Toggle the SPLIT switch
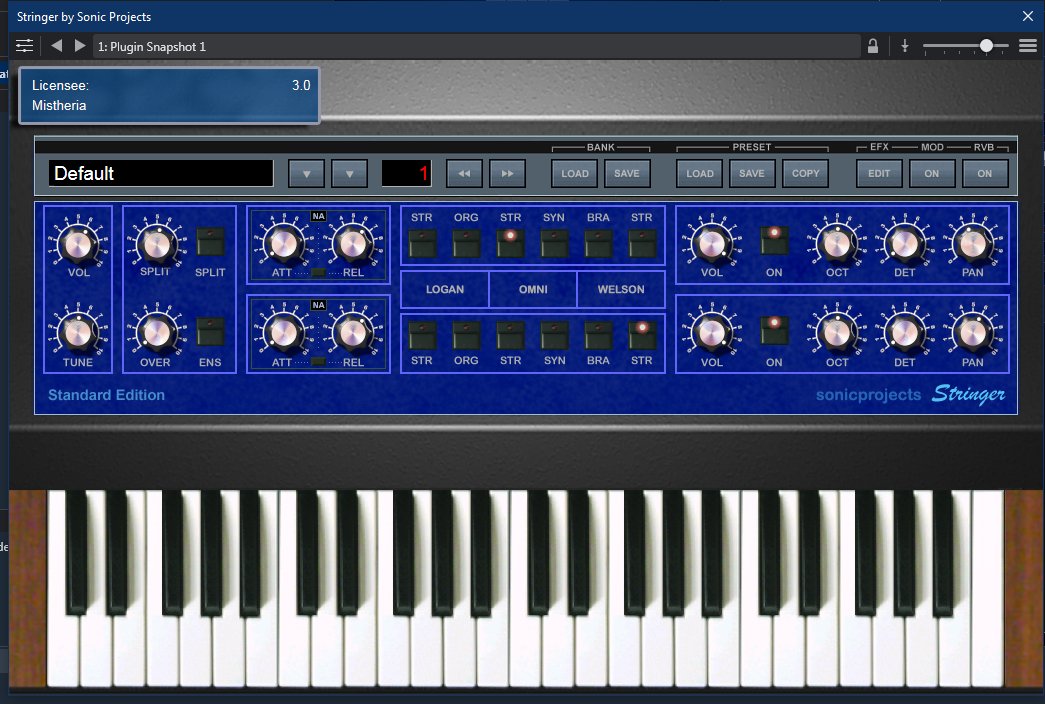Viewport: 1045px width, 704px height. pyautogui.click(x=211, y=242)
